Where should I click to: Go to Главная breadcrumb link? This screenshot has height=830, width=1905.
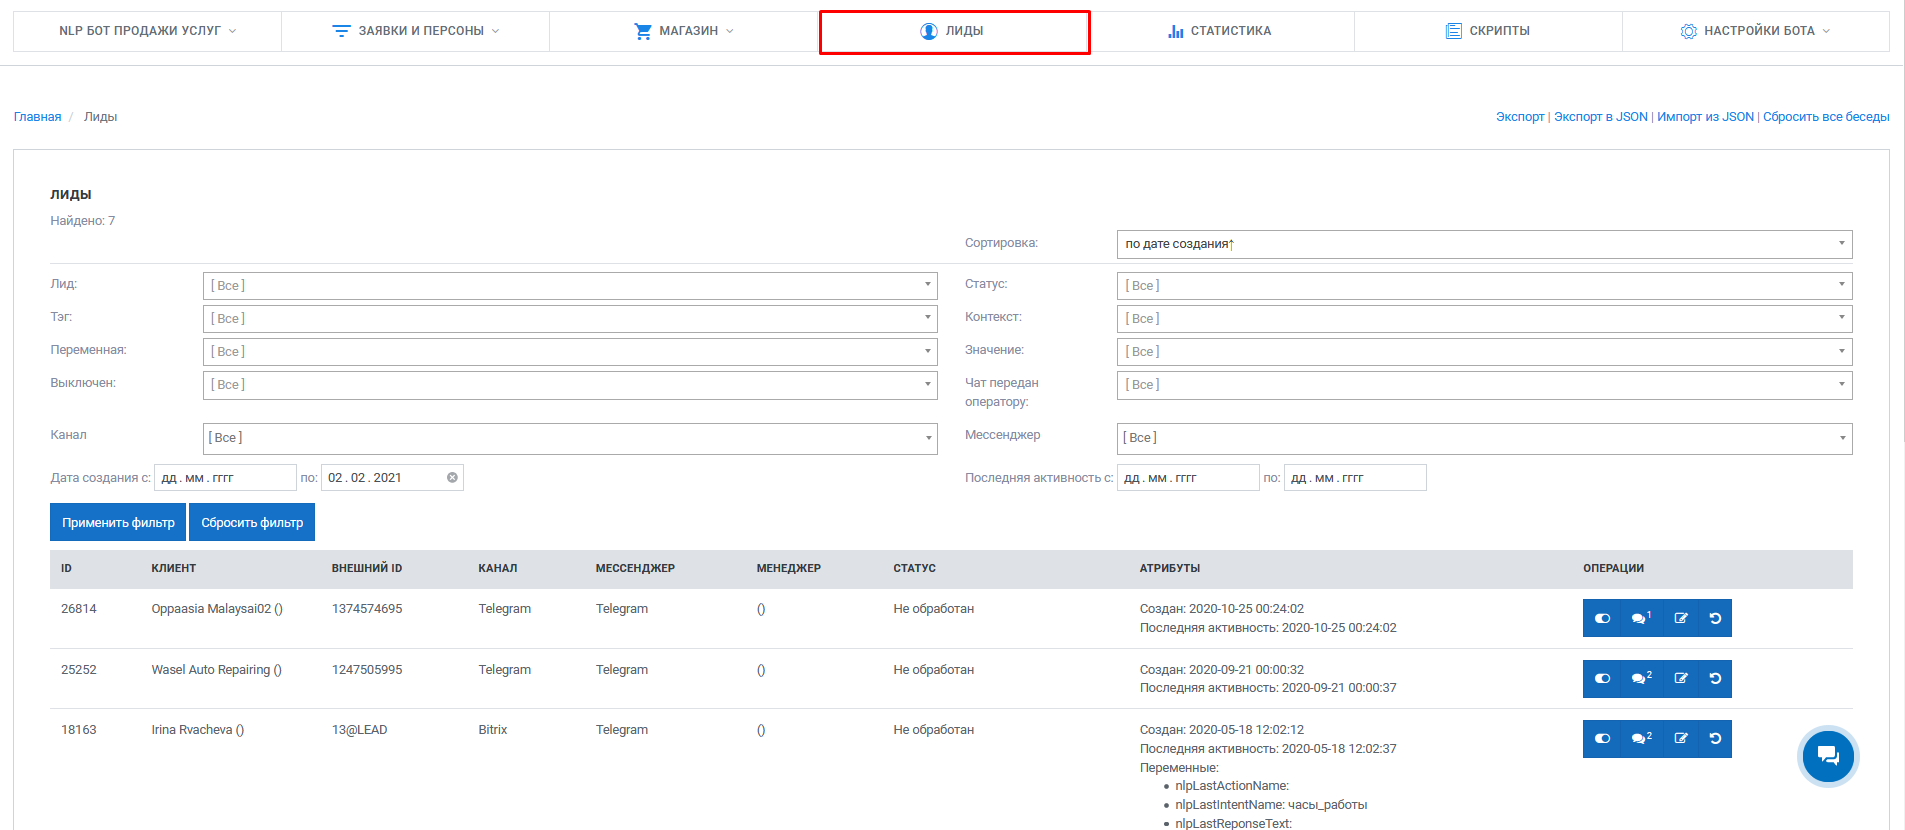(x=37, y=117)
